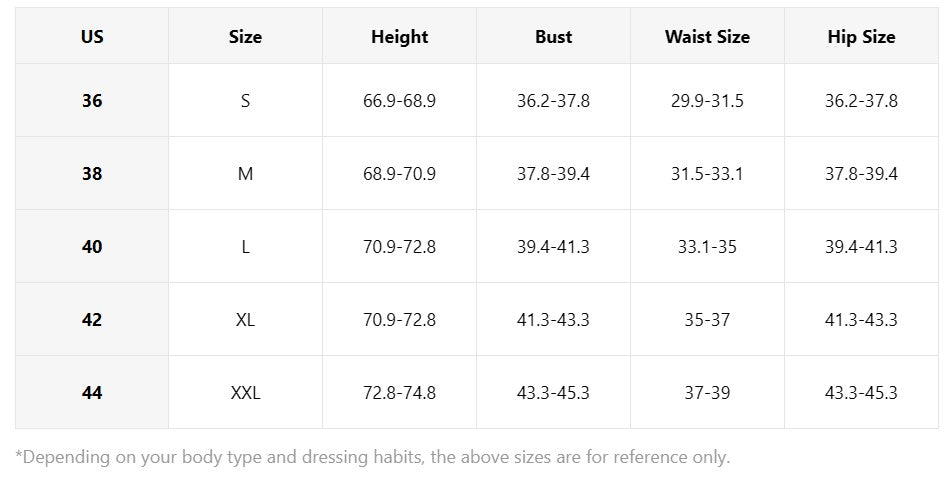The height and width of the screenshot is (477, 948).
Task: Click waist value 33.1-35
Action: (707, 247)
